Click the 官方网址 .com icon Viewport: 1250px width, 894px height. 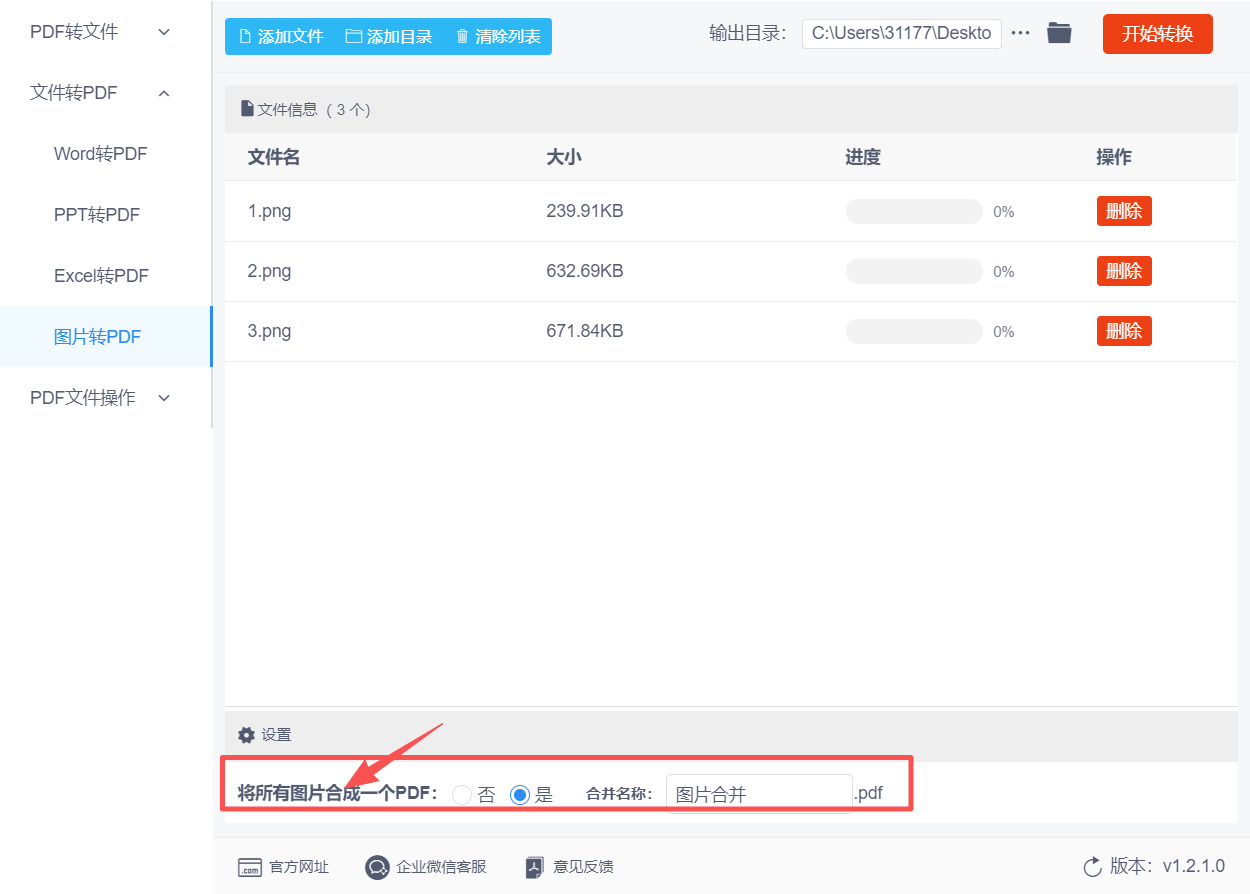250,868
